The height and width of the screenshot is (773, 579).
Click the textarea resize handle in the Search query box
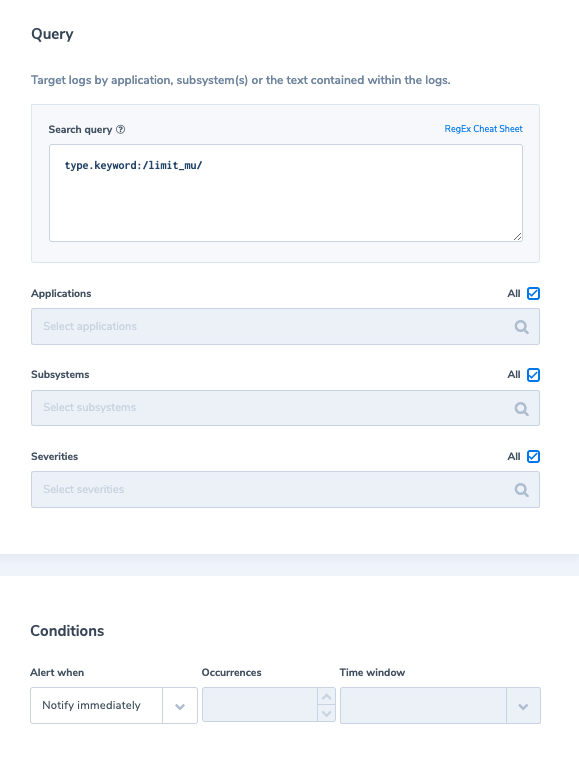[x=517, y=237]
